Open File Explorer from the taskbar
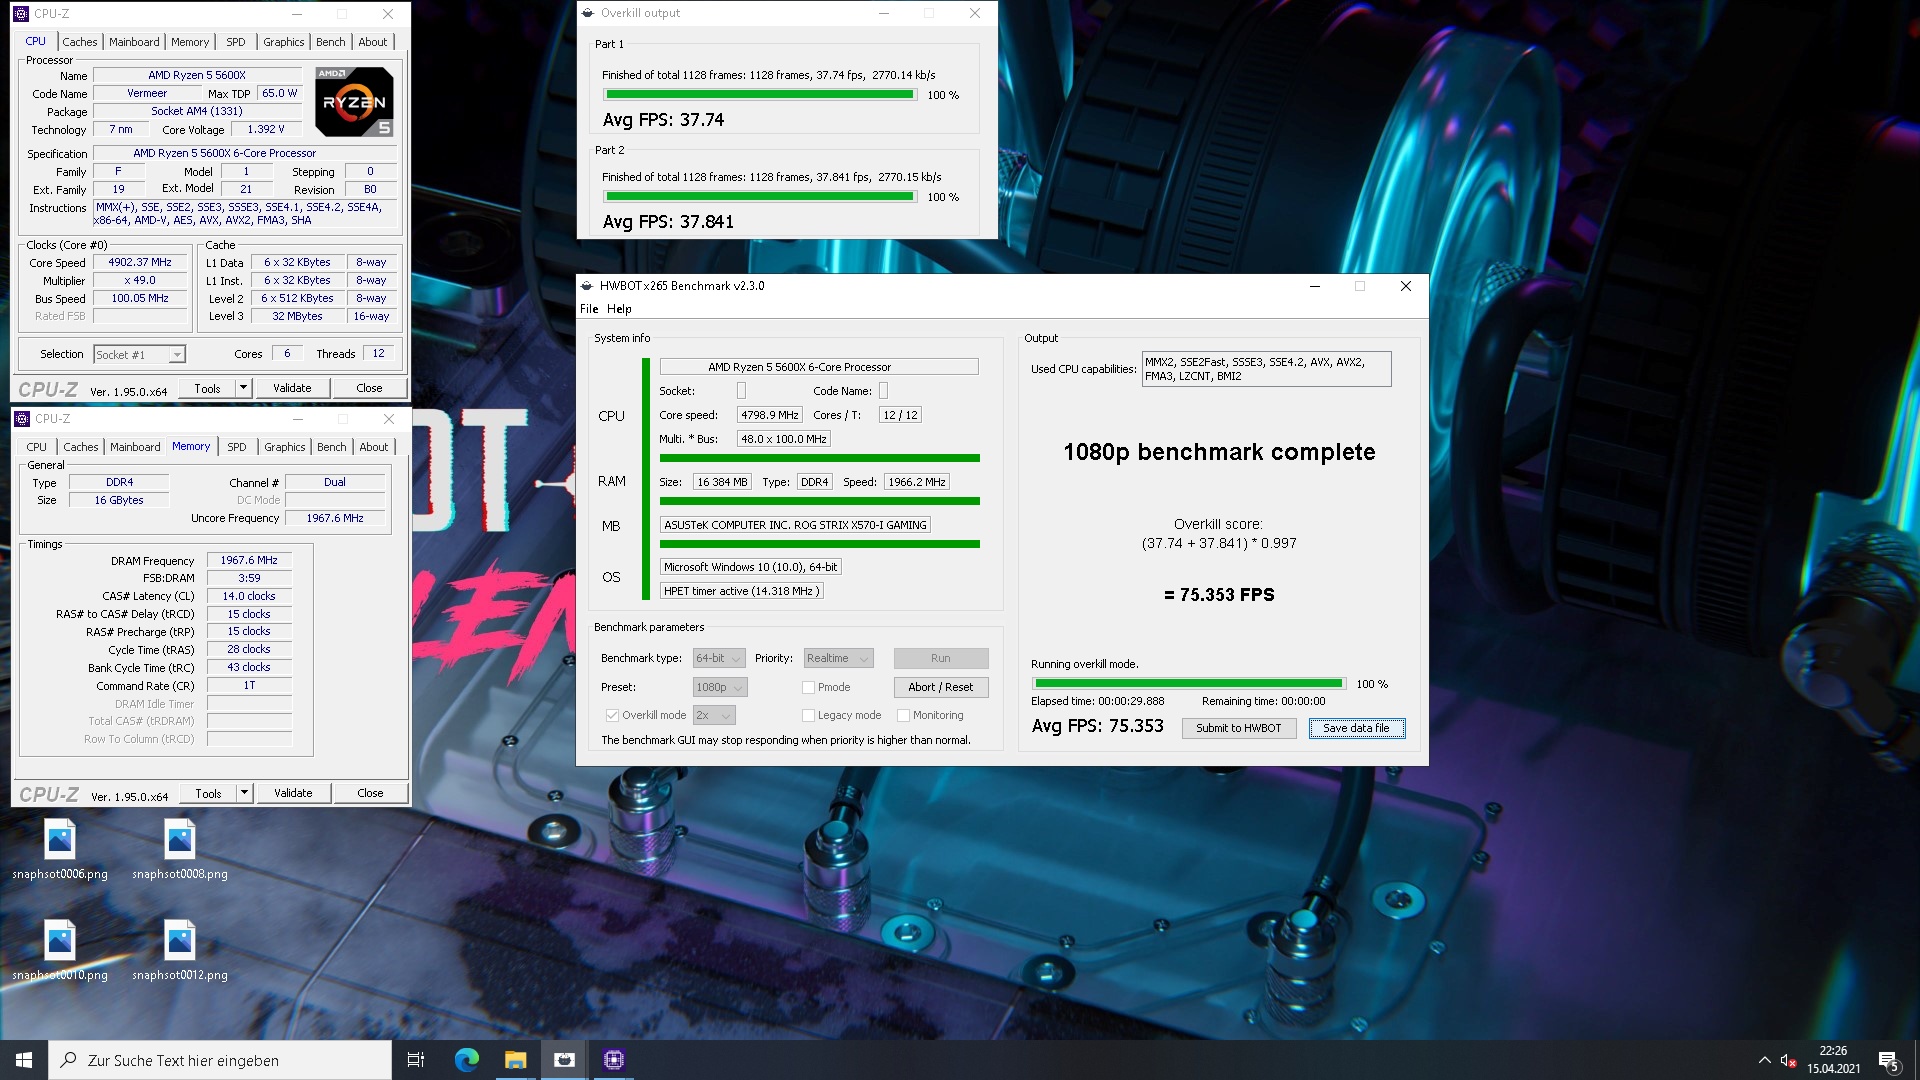Screen dimensions: 1920x1080 coord(515,1060)
